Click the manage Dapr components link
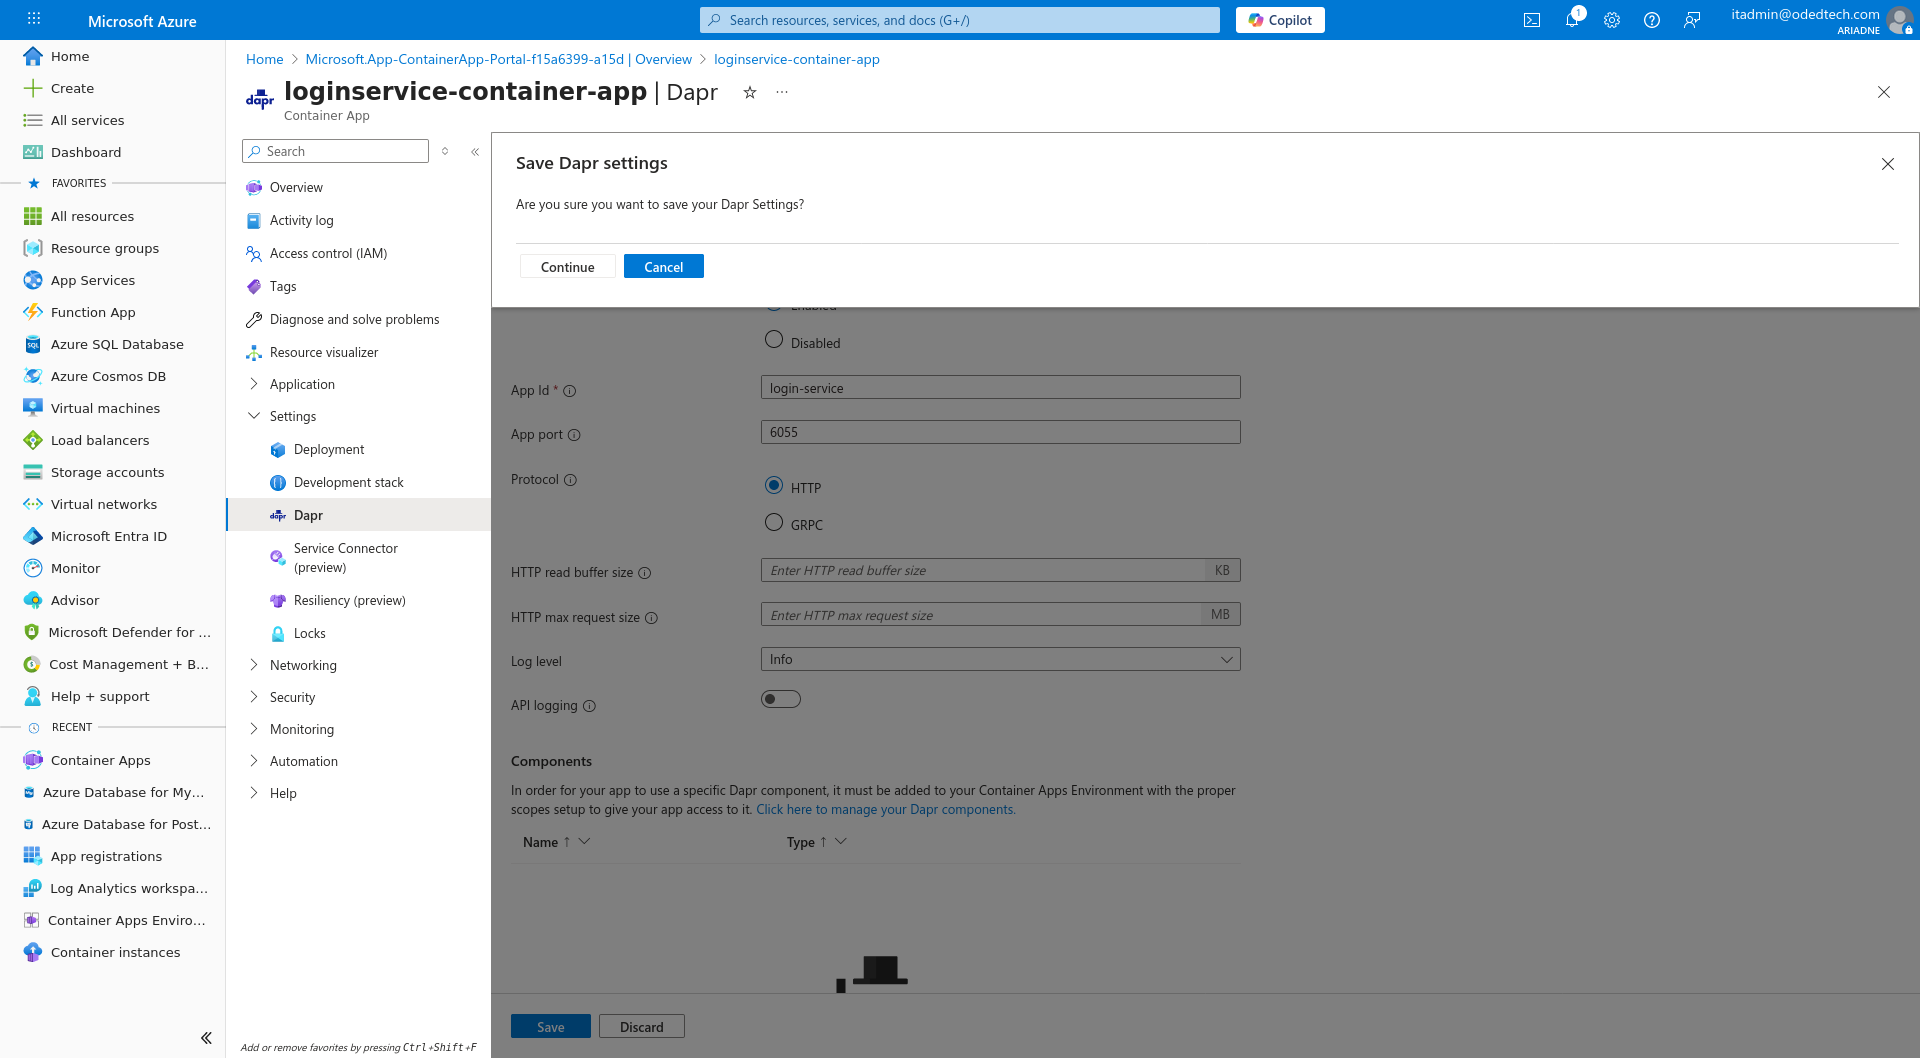The width and height of the screenshot is (1920, 1058). (886, 810)
